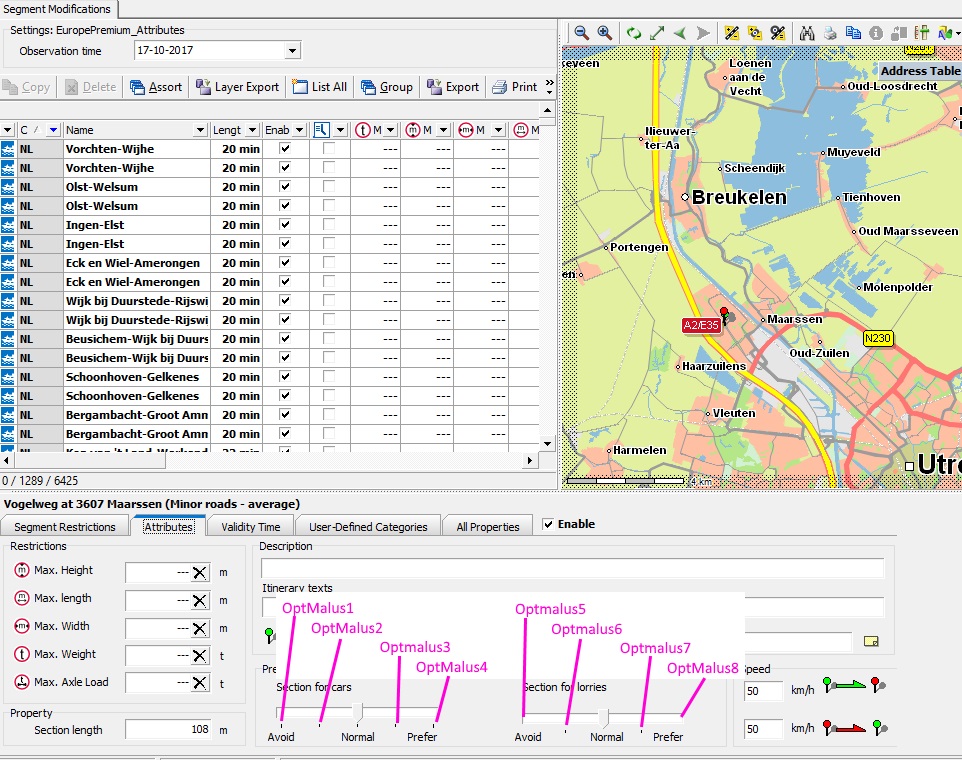Click the List All button
Screen dimensions: 962x760
pyautogui.click(x=320, y=87)
